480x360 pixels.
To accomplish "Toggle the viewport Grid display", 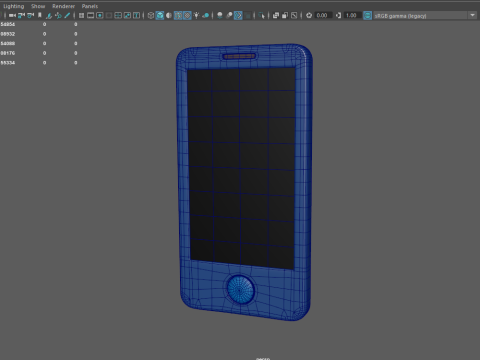I will [81, 15].
